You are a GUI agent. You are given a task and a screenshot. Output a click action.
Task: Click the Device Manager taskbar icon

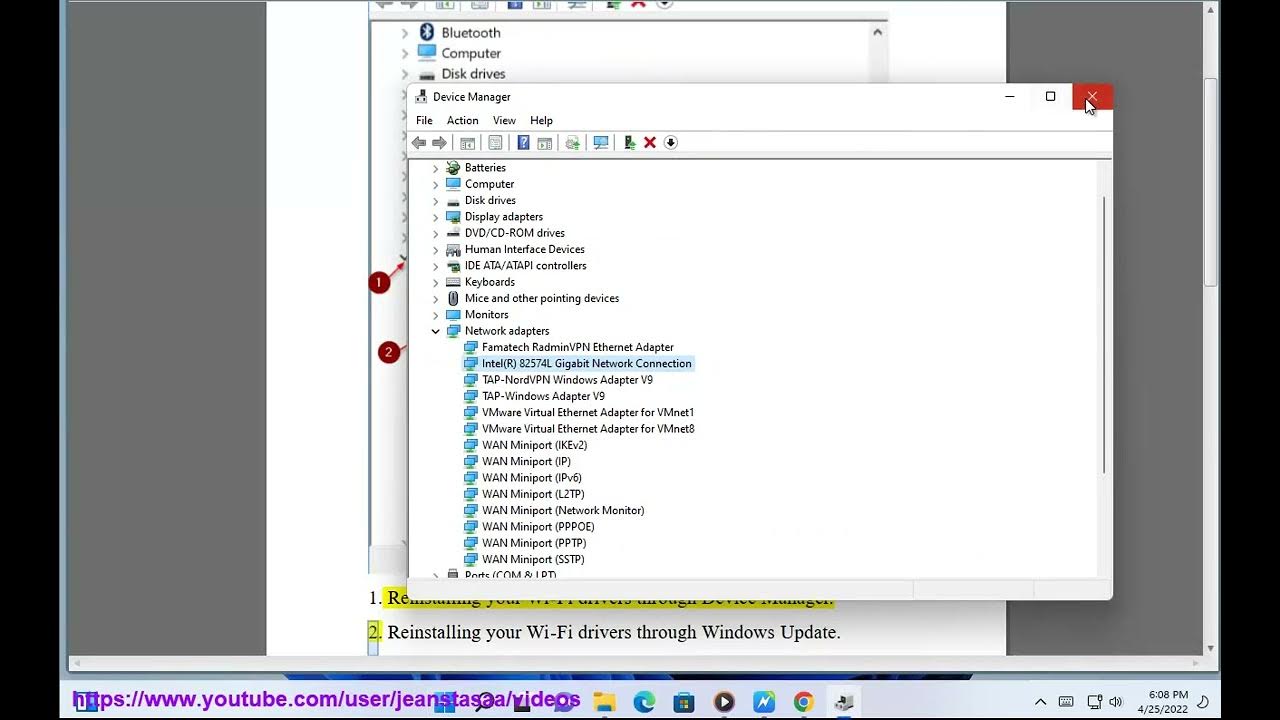[x=844, y=702]
